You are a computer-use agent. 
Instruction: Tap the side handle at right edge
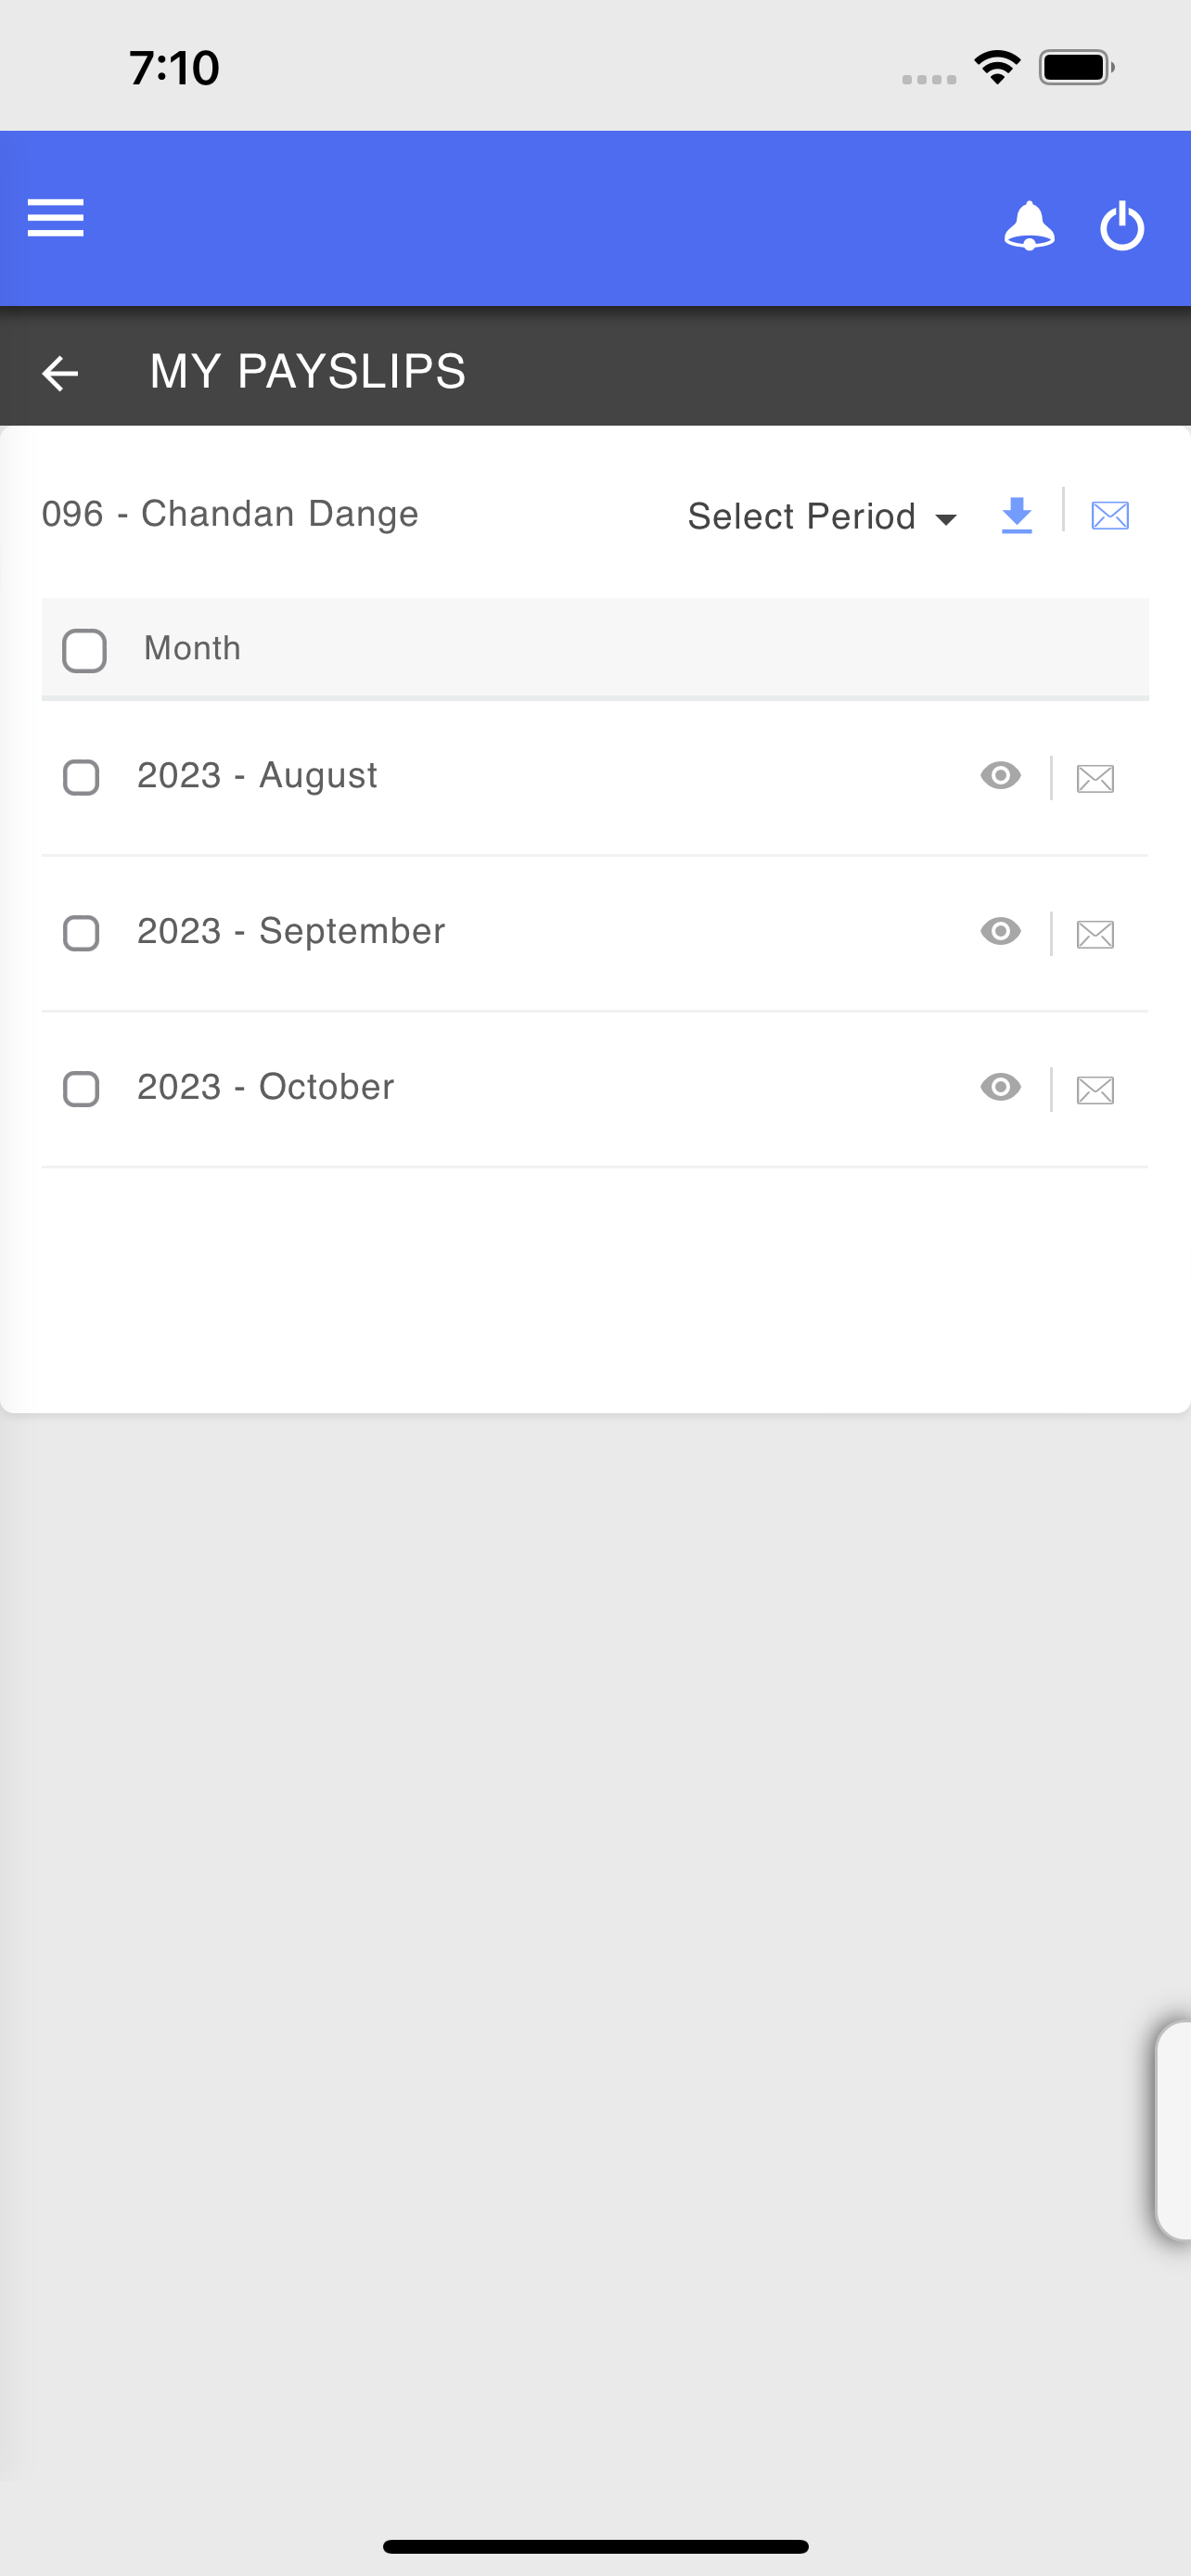click(1173, 2130)
